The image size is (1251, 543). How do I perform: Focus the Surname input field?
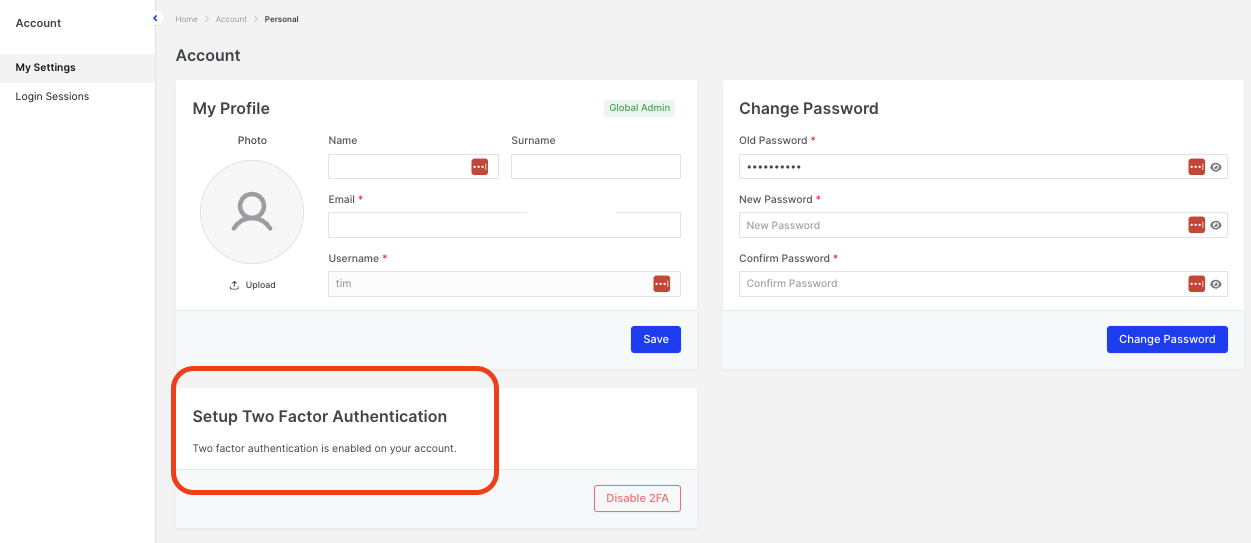[x=595, y=167]
